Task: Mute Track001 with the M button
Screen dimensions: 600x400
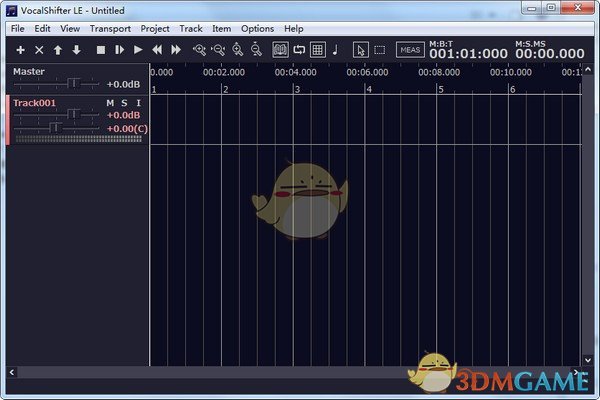Action: tap(110, 103)
